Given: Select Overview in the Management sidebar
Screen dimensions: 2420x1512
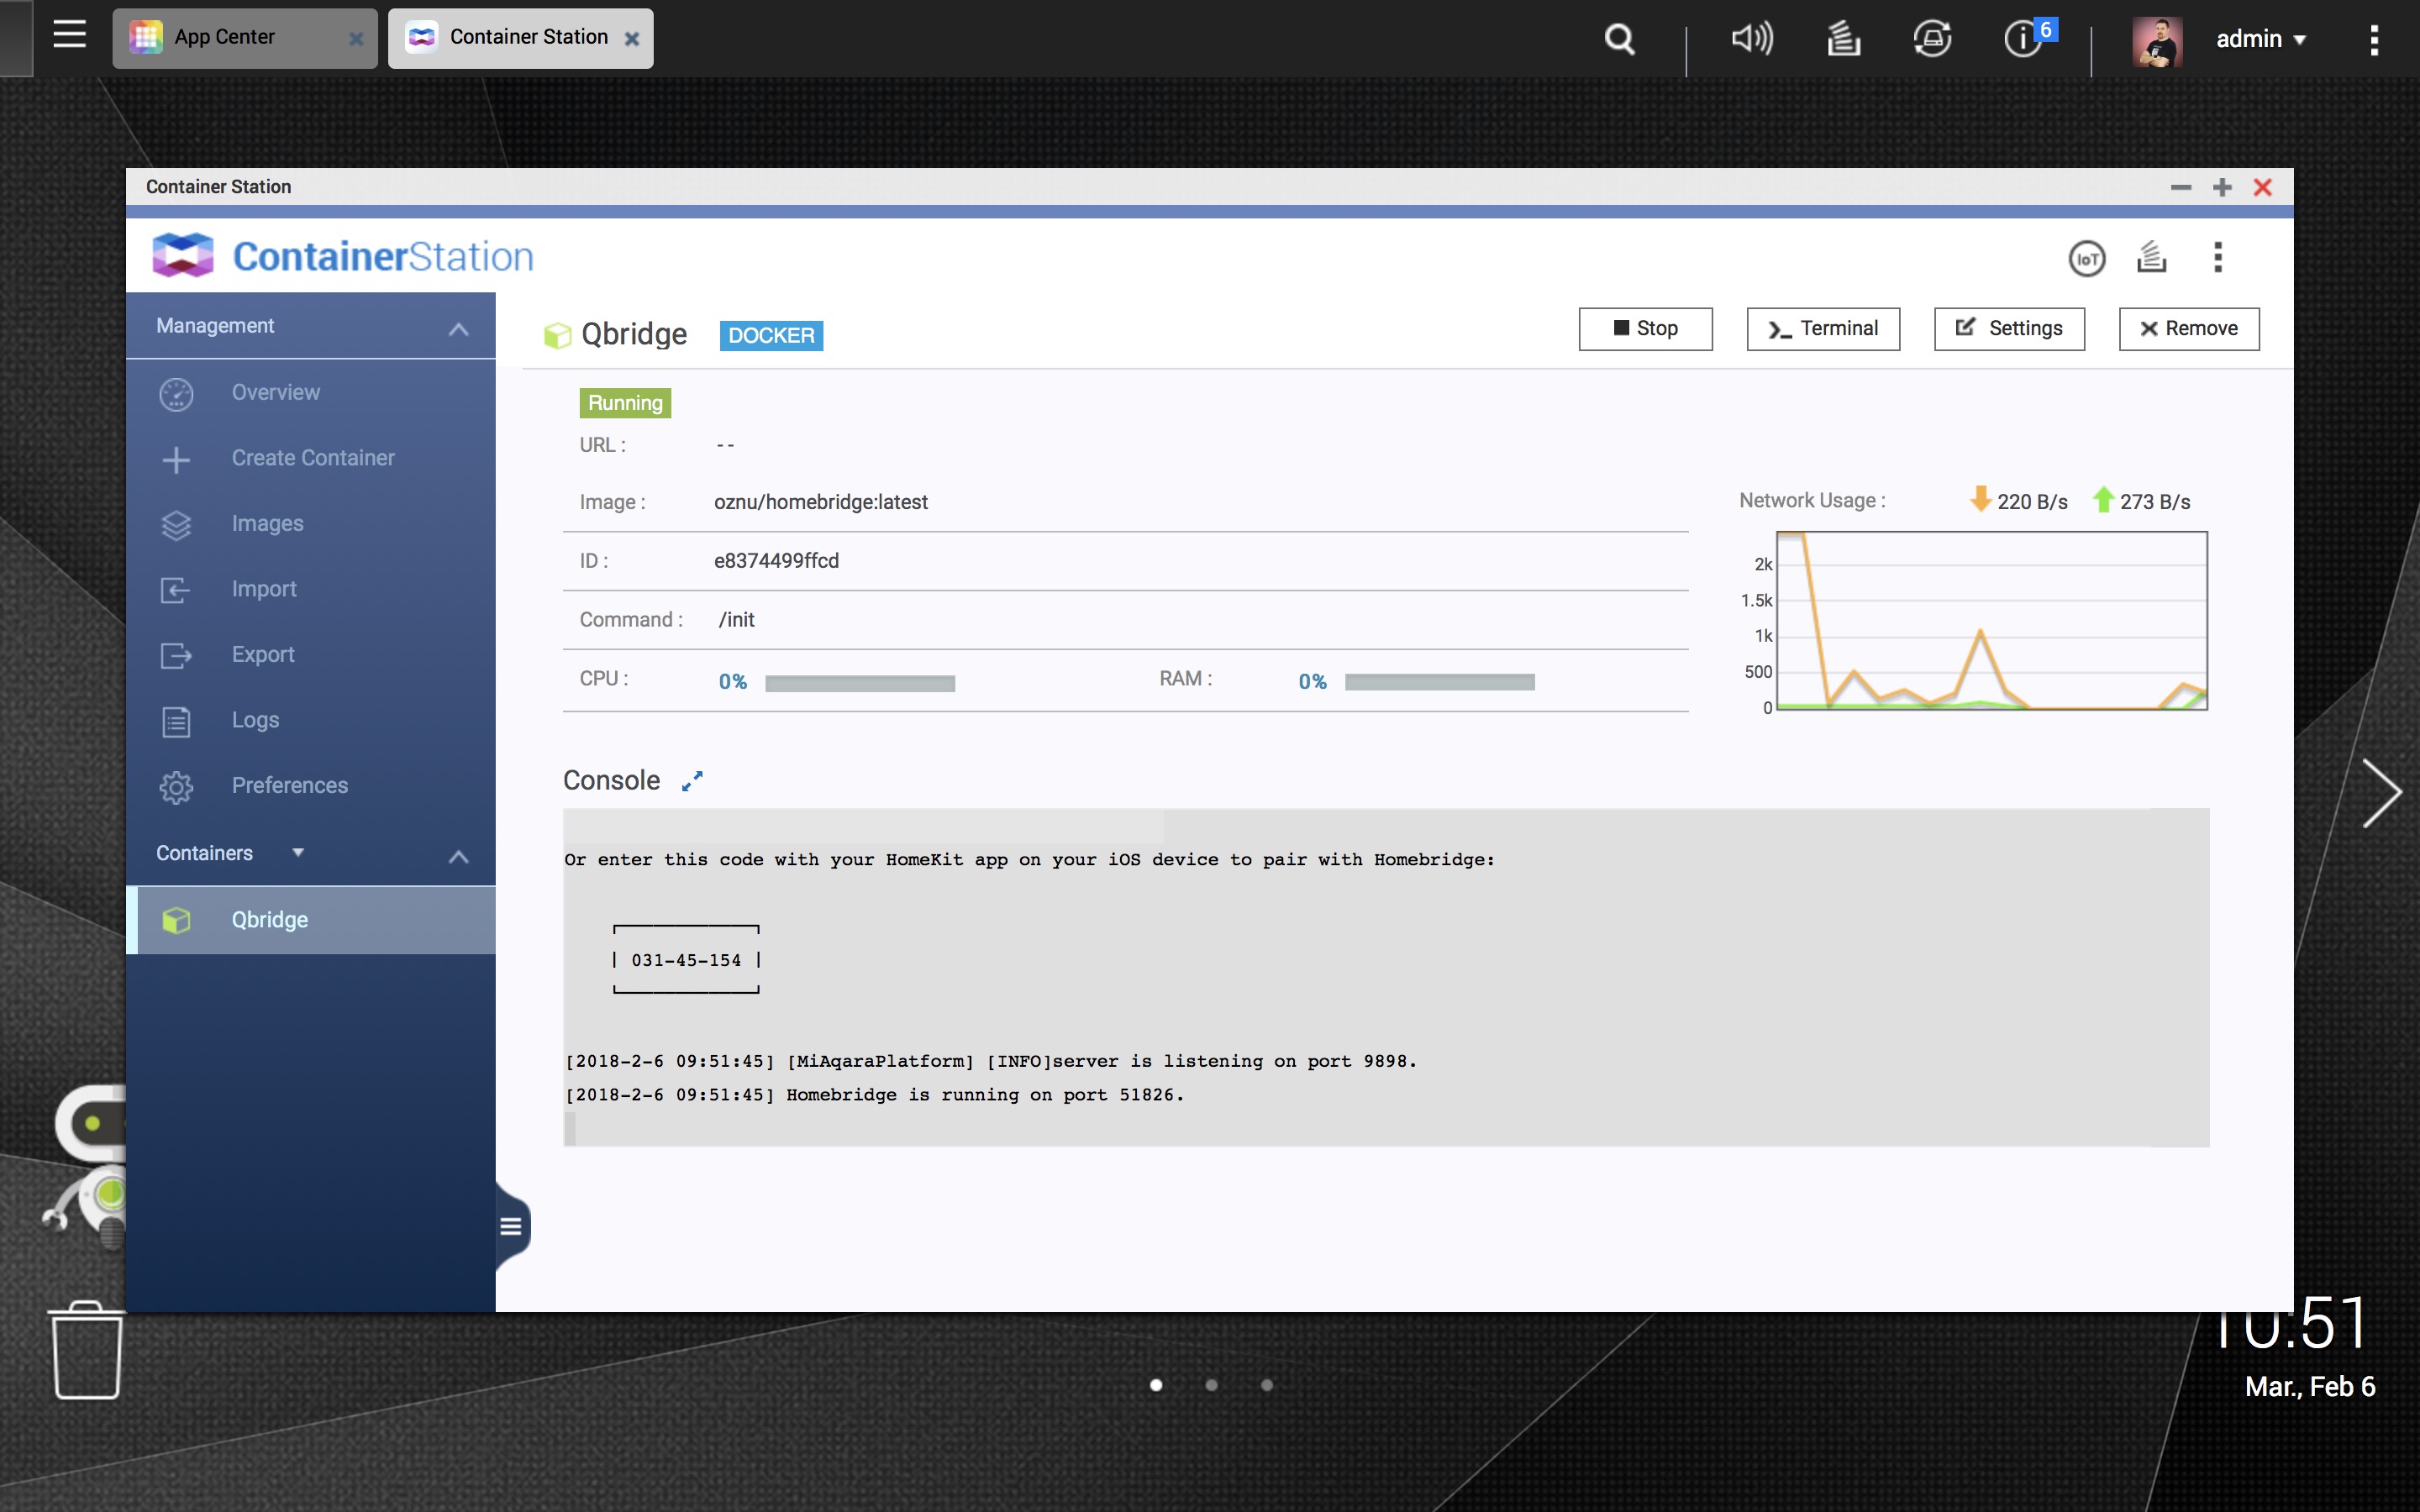Looking at the screenshot, I should (x=276, y=391).
